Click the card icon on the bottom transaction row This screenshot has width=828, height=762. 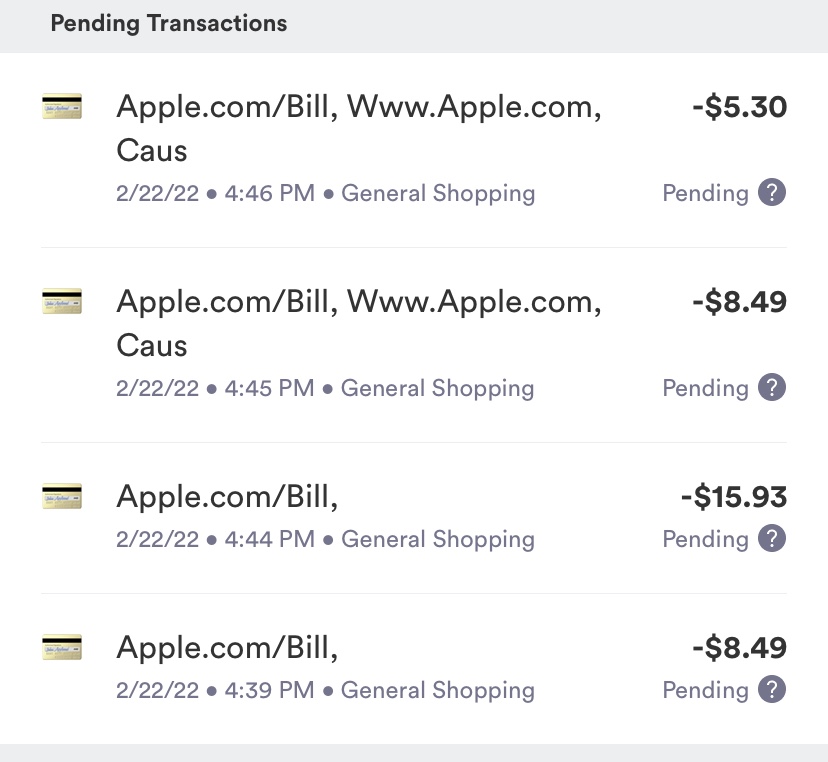[63, 647]
